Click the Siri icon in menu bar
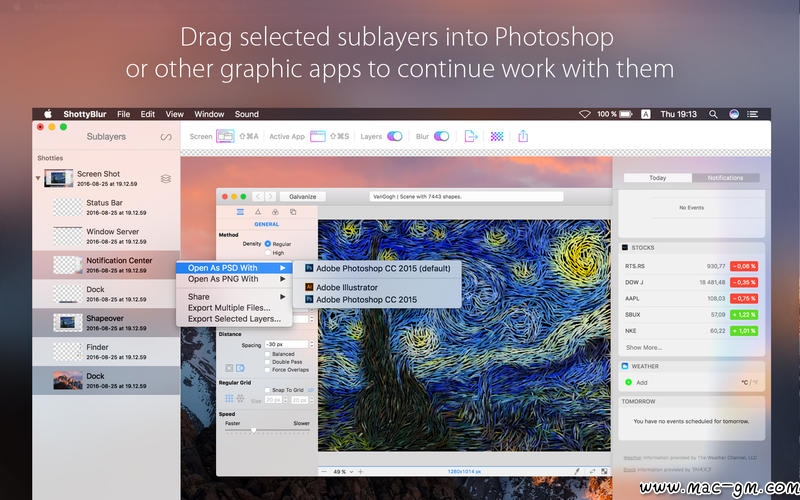Image resolution: width=800 pixels, height=500 pixels. pos(734,114)
